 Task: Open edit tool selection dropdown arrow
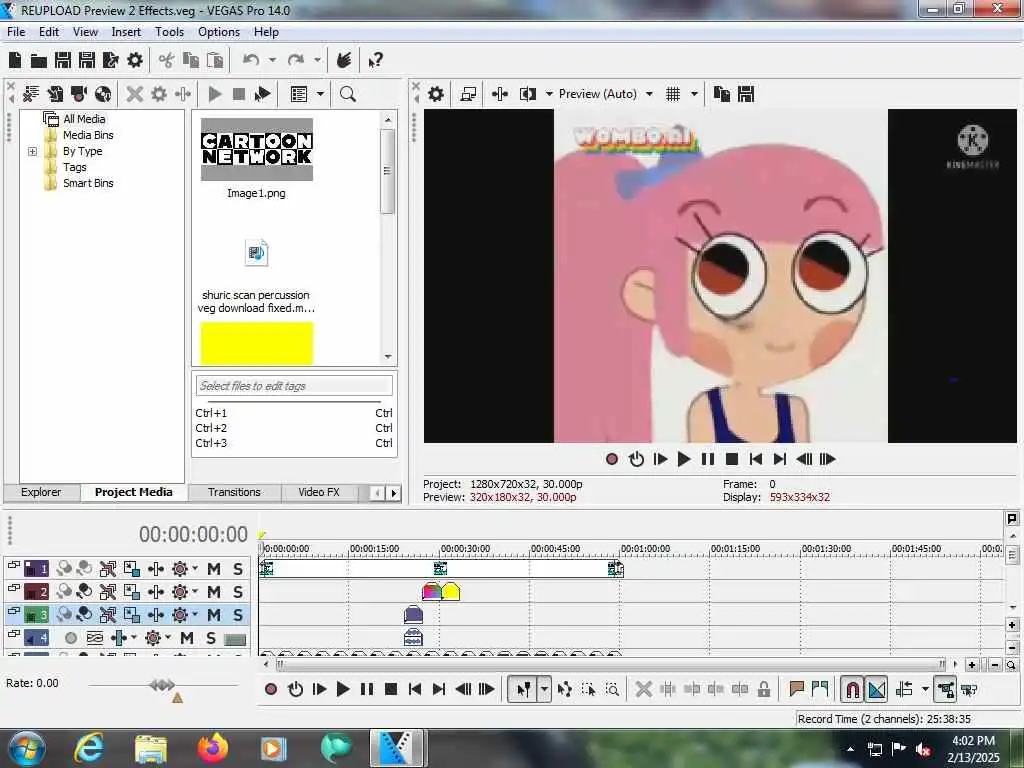[544, 690]
